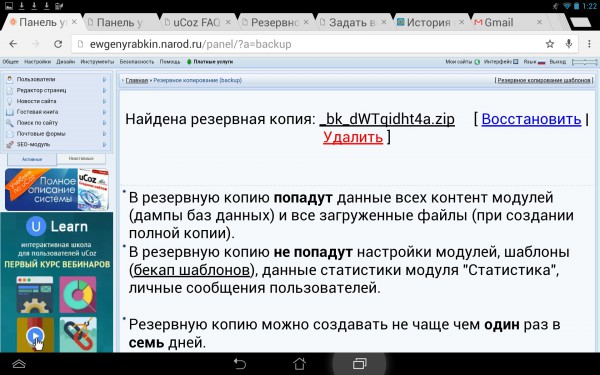Close the uCoz FAQ tab

(228, 22)
